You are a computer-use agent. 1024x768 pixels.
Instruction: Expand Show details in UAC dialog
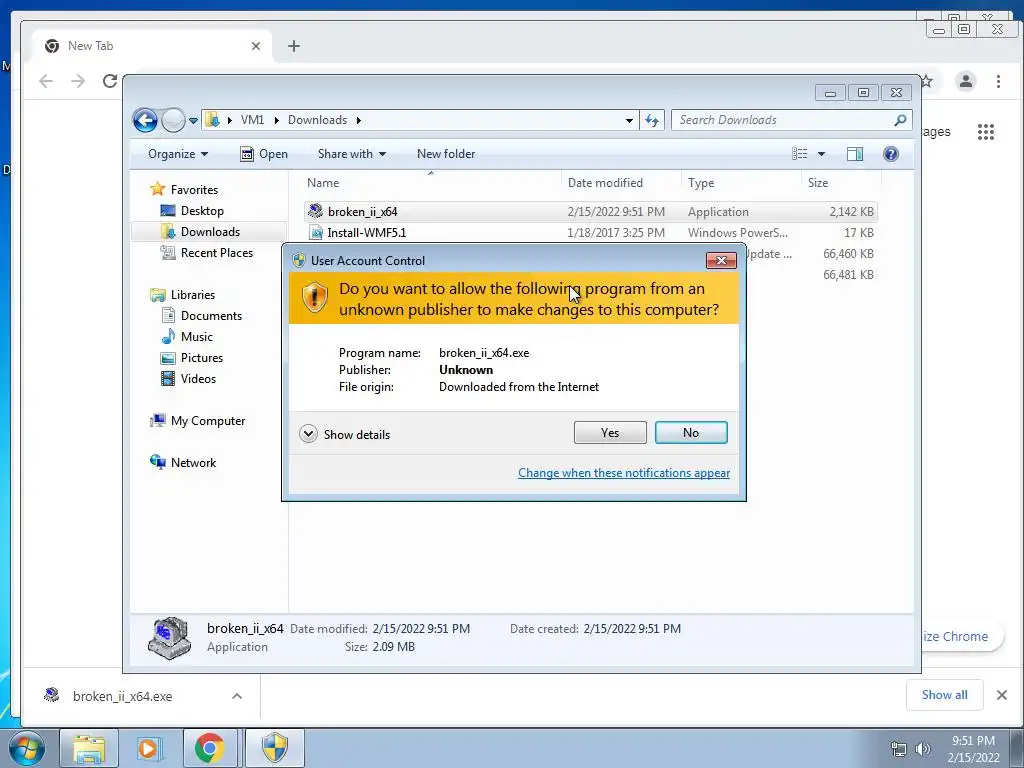(x=345, y=434)
